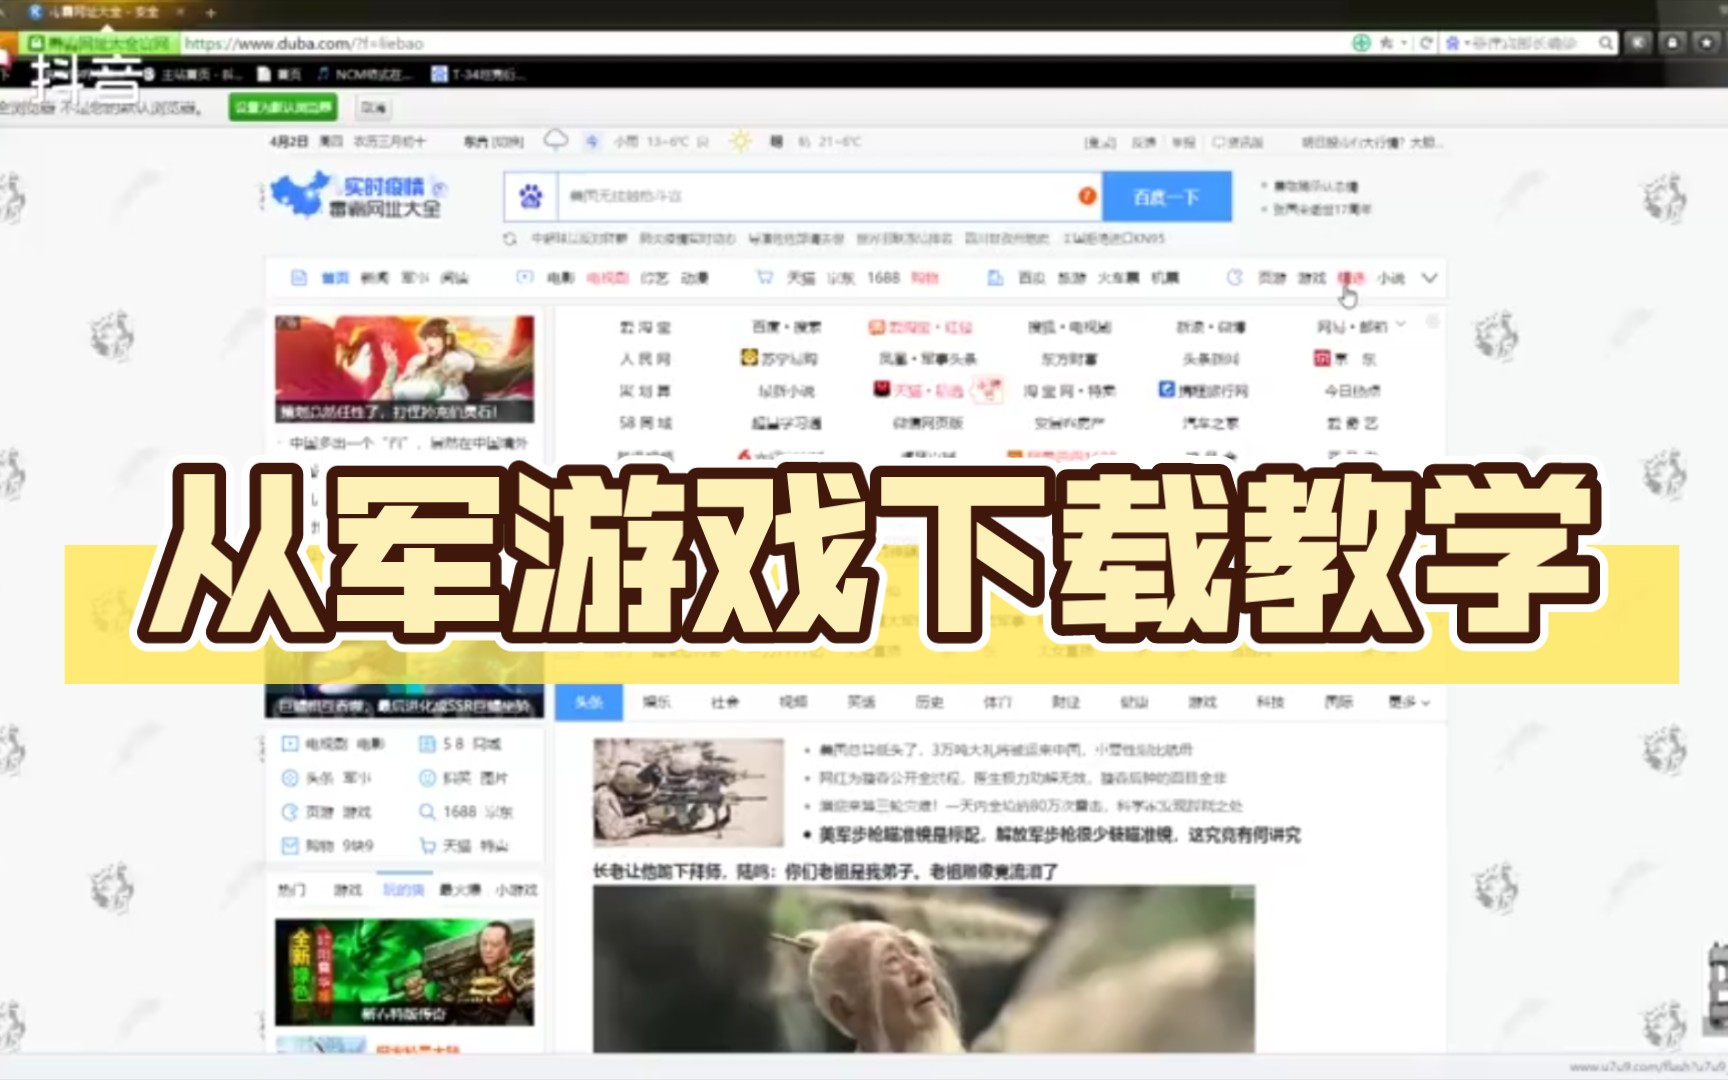Expand the 更多 news tabs dropdown
Viewport: 1728px width, 1080px height.
[x=1409, y=702]
